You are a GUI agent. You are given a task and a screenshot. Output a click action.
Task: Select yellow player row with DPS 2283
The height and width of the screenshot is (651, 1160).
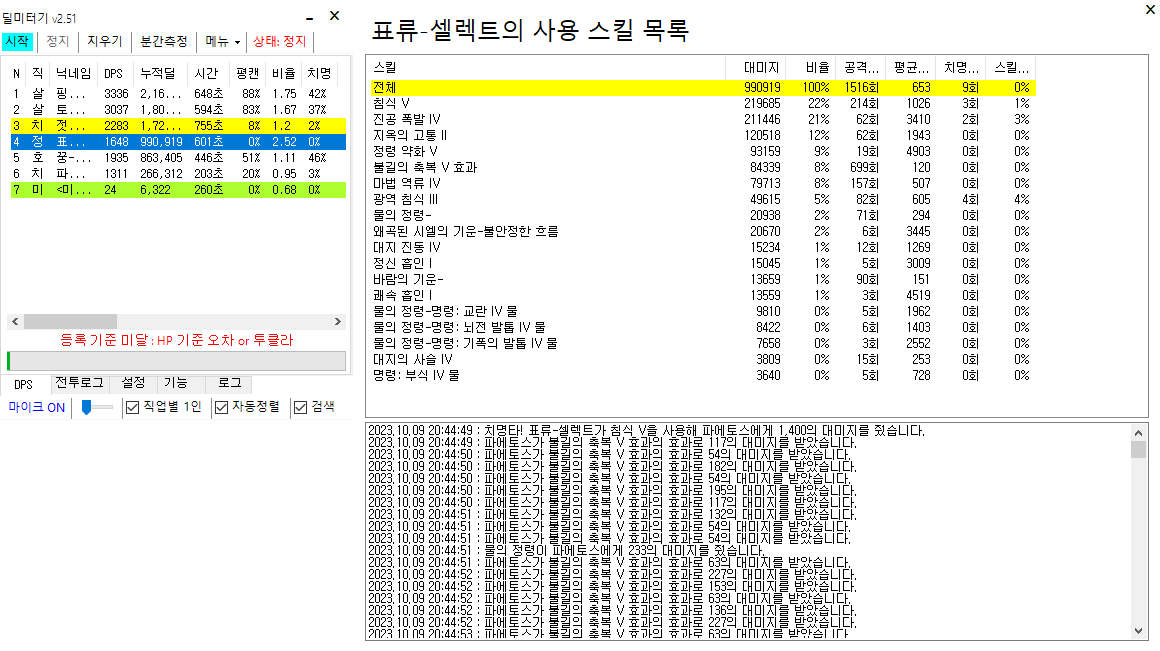click(178, 126)
